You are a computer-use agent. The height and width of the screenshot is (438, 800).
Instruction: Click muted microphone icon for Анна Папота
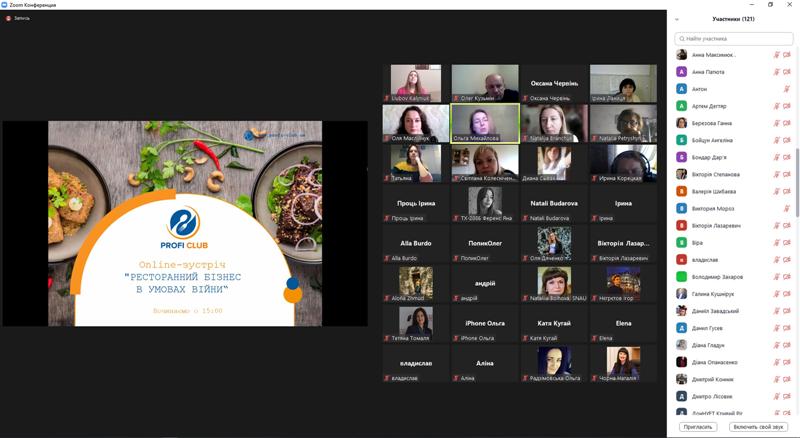tap(775, 72)
